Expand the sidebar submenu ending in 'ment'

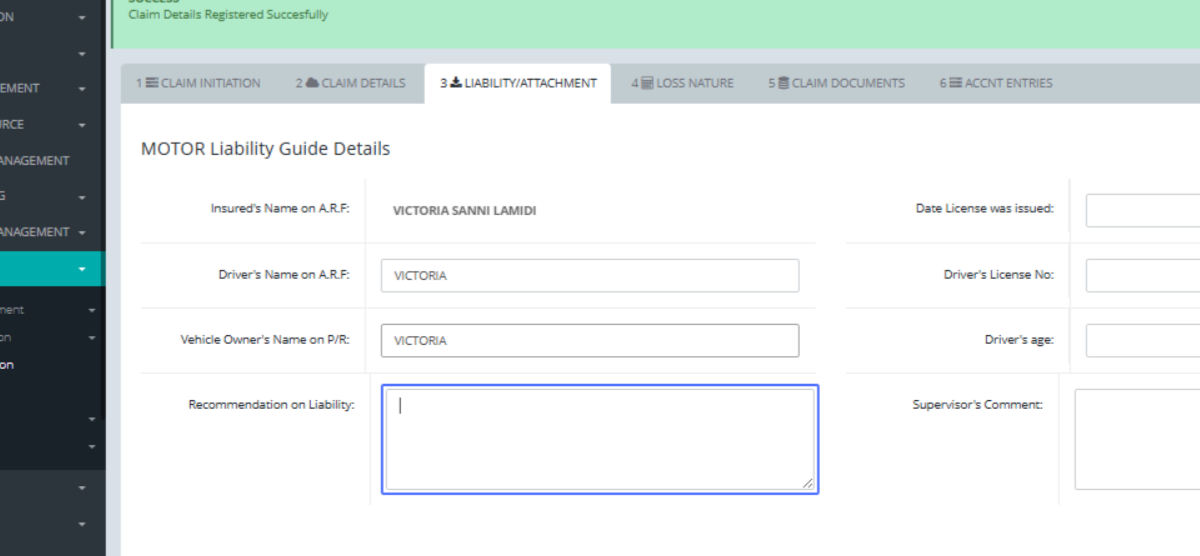point(92,310)
